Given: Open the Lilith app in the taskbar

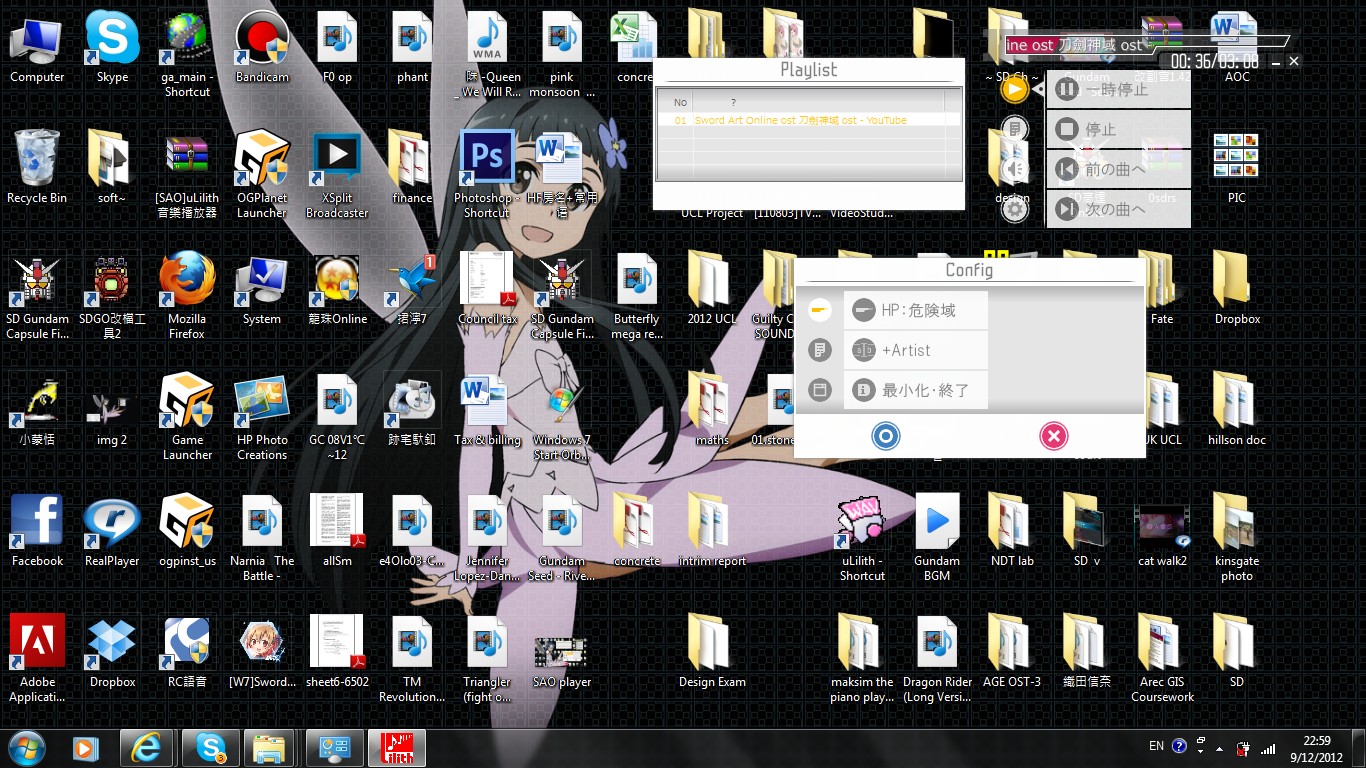Looking at the screenshot, I should tap(397, 747).
